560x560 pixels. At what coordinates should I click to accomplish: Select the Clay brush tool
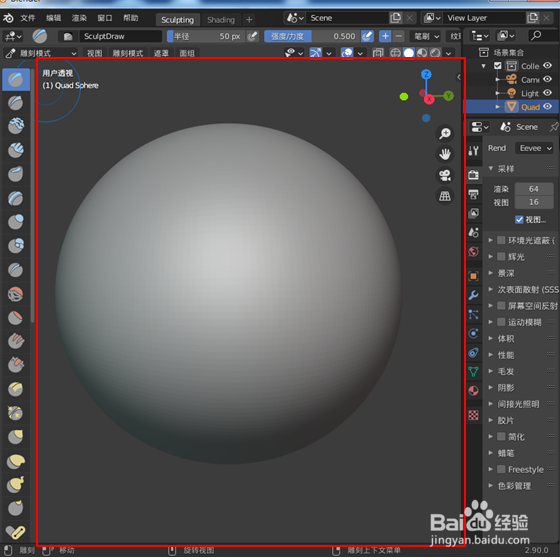[x=16, y=126]
